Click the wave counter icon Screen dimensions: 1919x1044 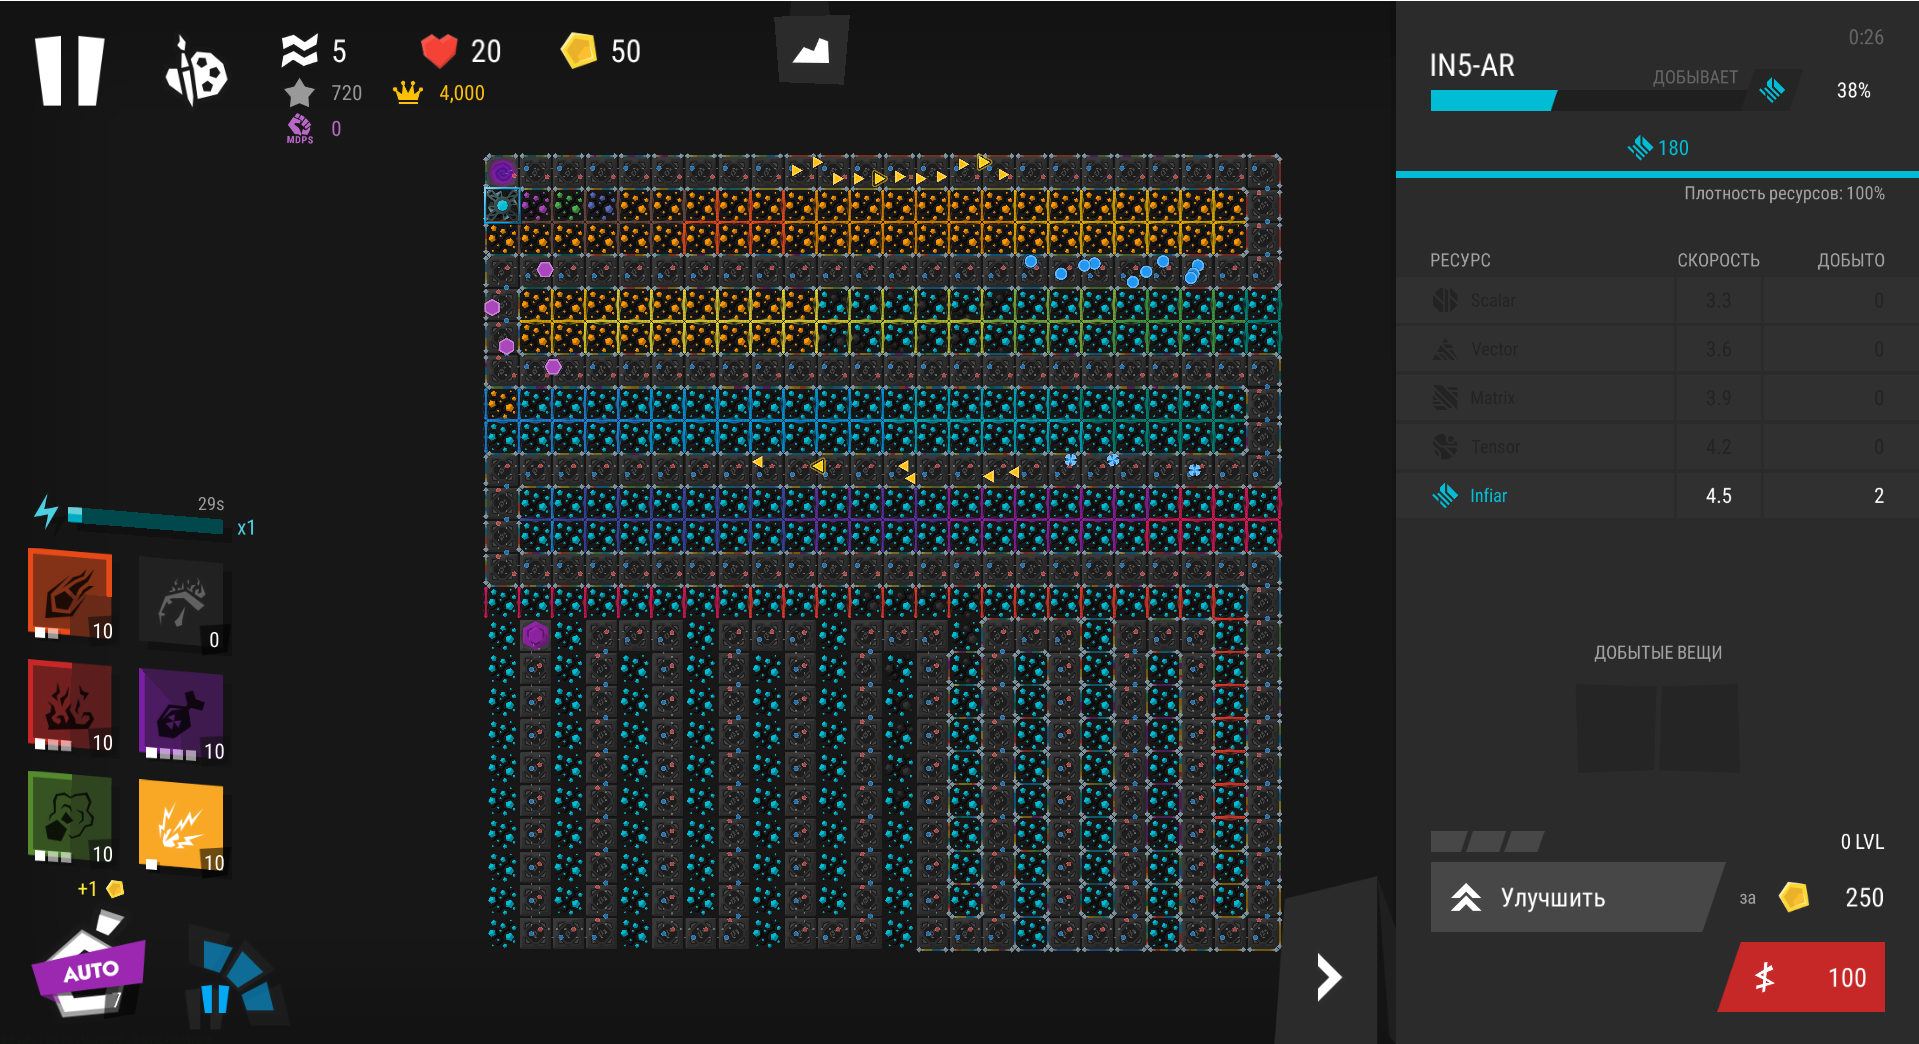[x=299, y=51]
